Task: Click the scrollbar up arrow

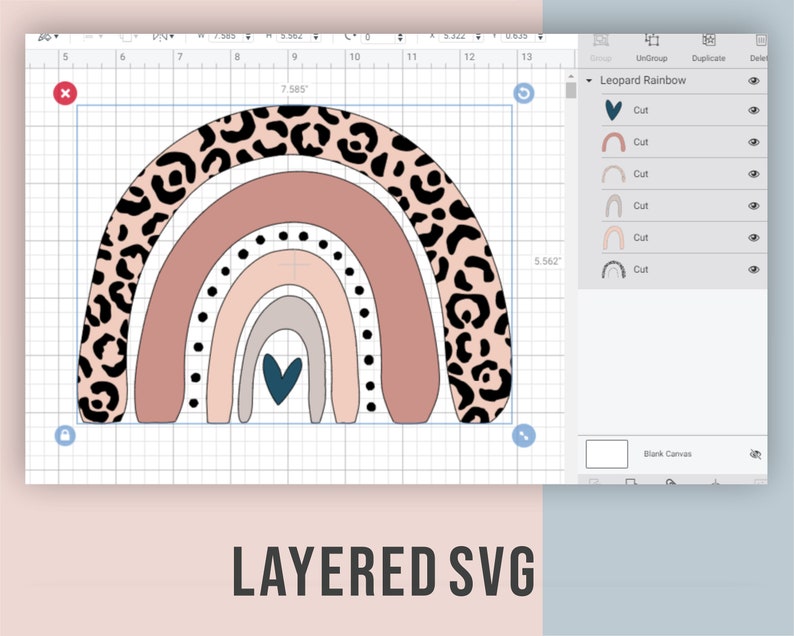Action: tap(571, 76)
